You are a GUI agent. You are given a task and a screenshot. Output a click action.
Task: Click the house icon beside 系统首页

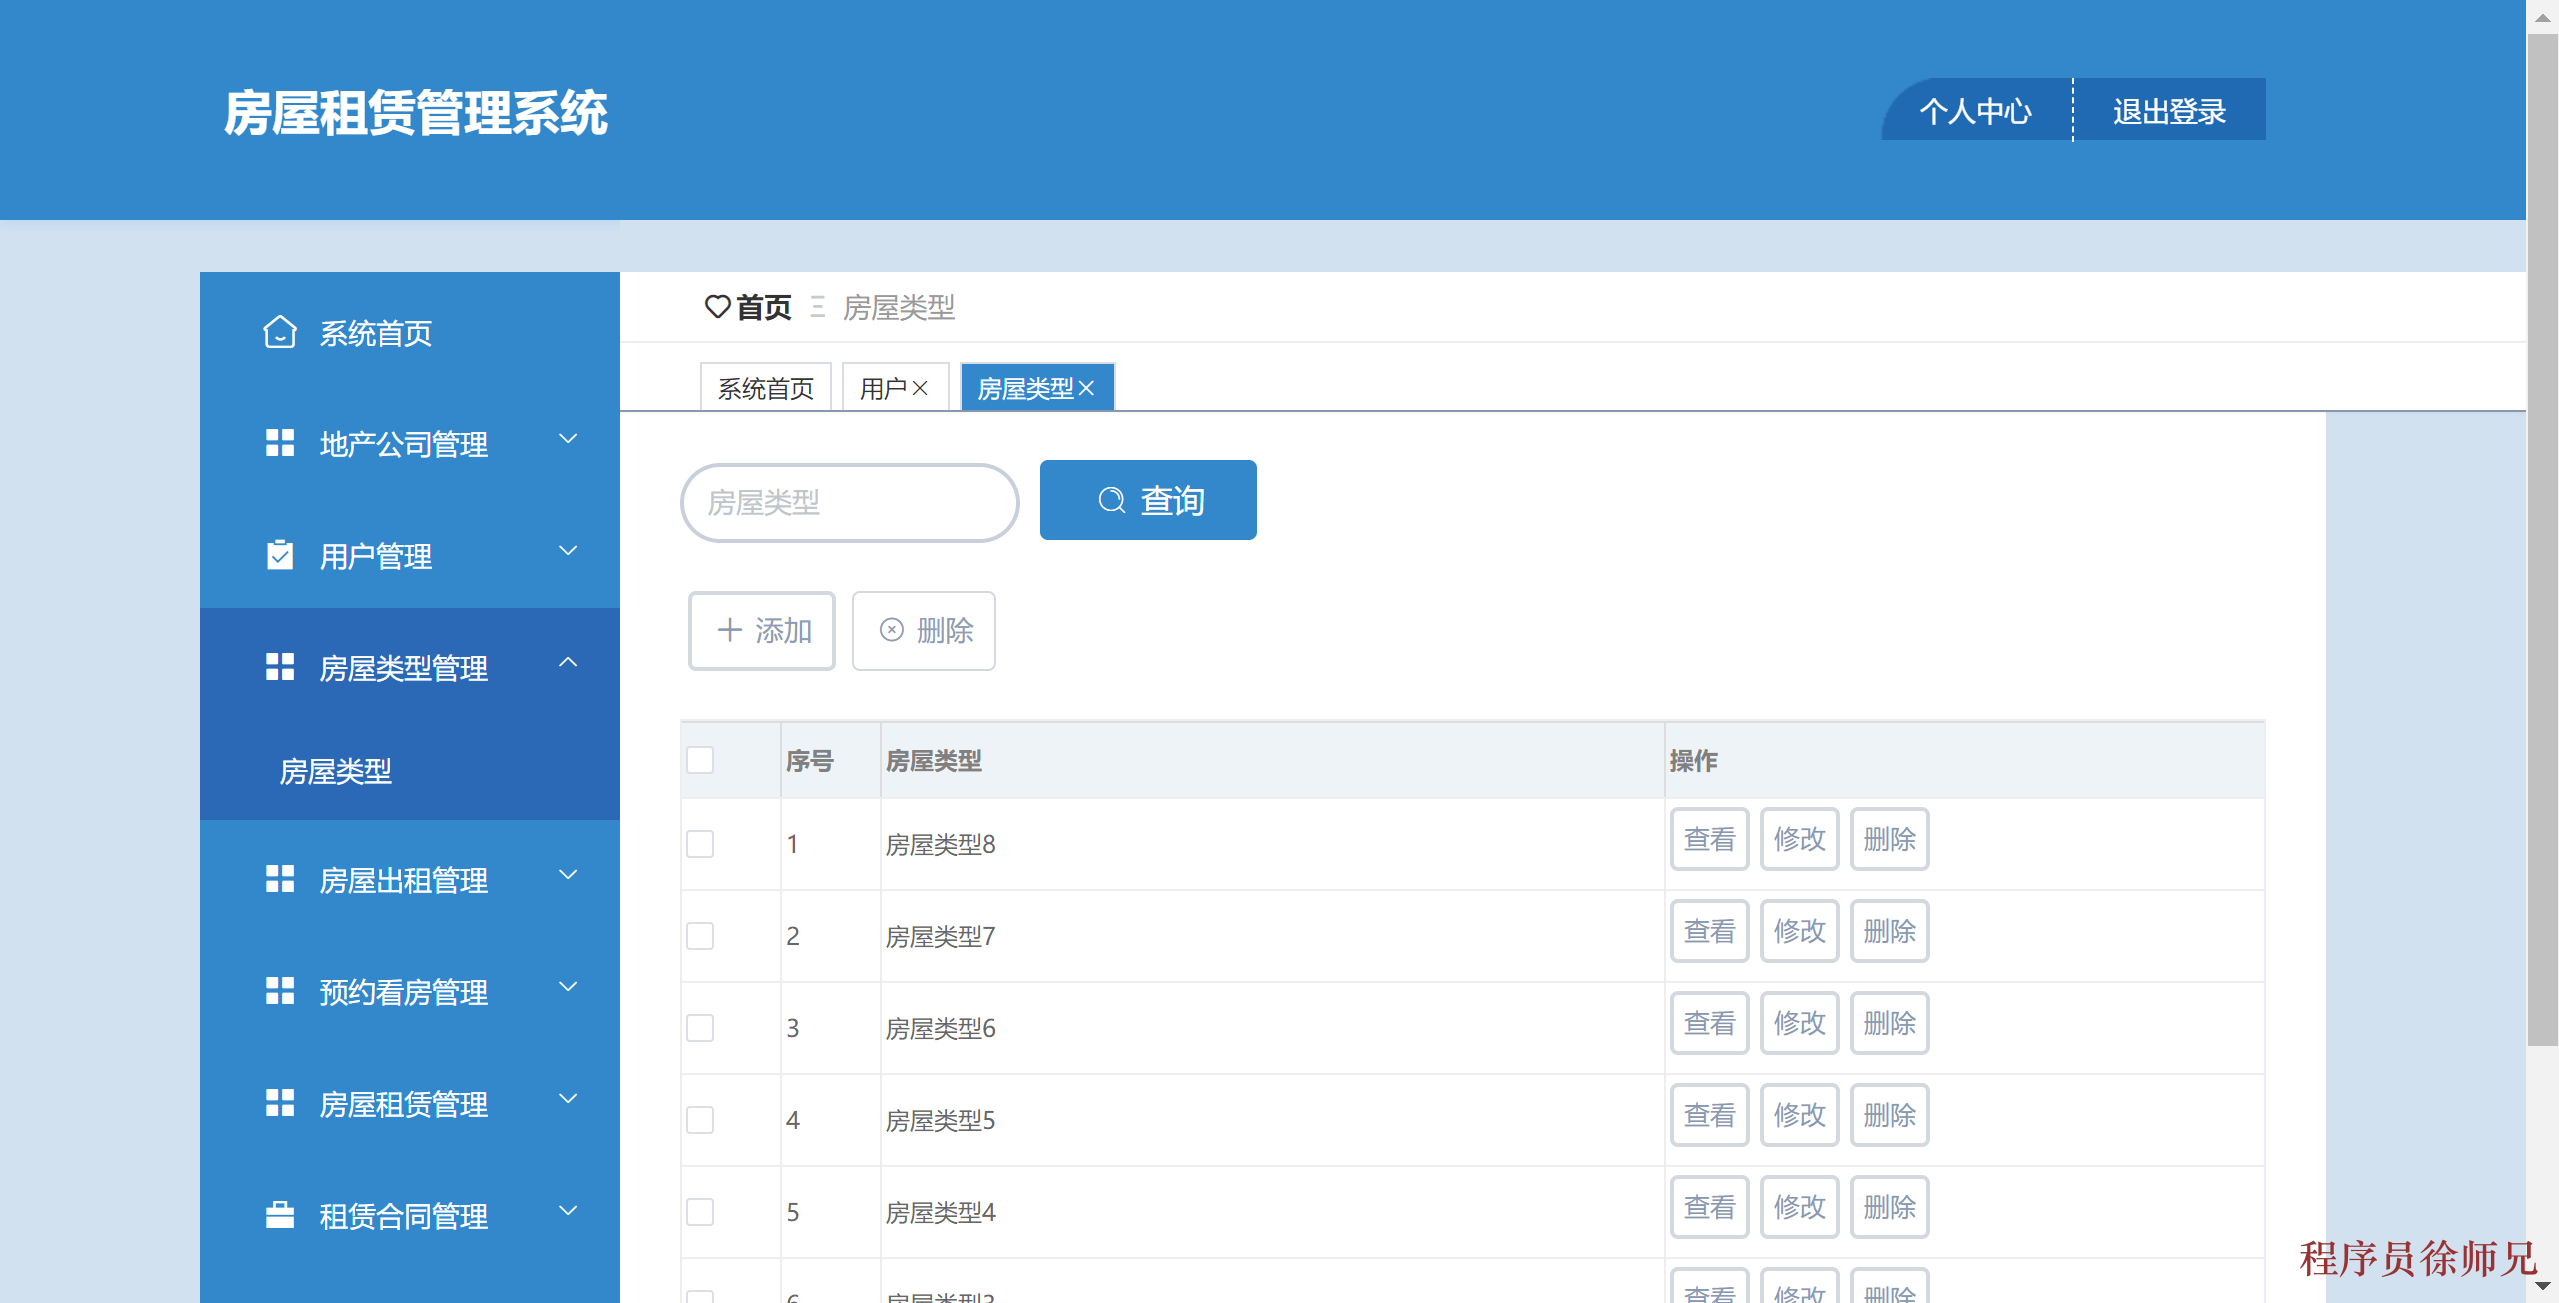point(279,332)
